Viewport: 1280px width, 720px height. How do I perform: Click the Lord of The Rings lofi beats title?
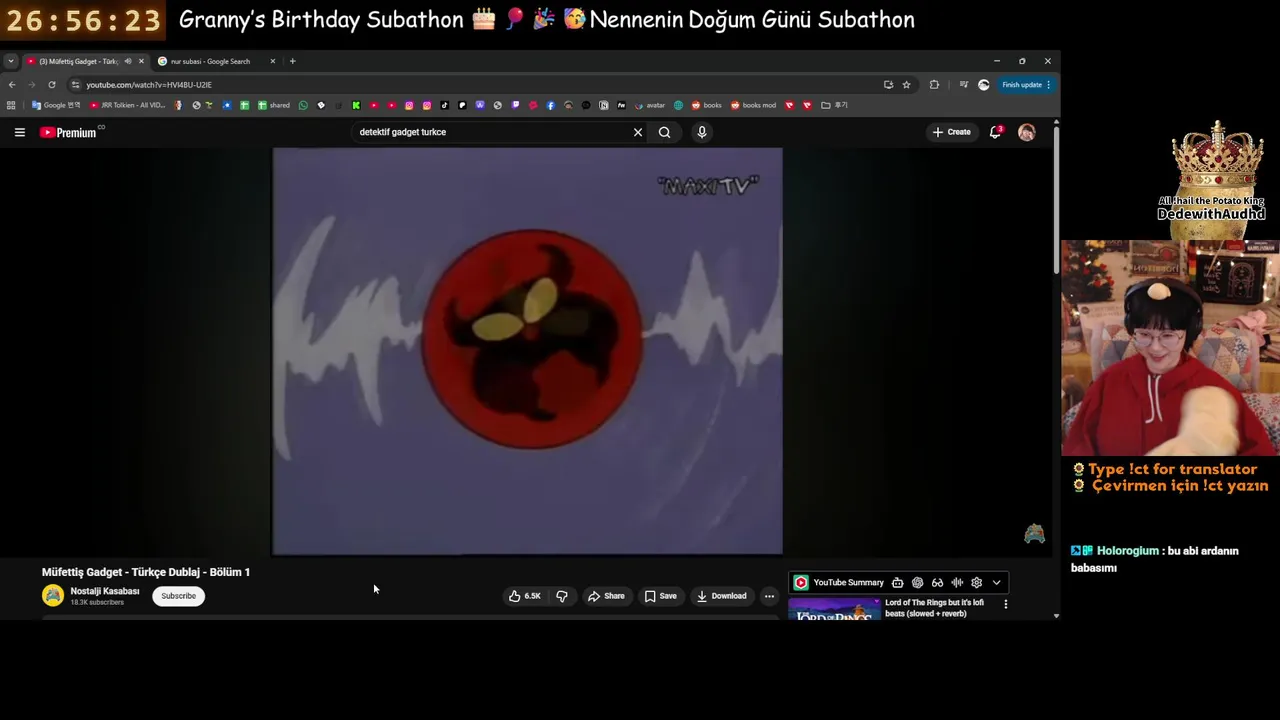point(935,608)
